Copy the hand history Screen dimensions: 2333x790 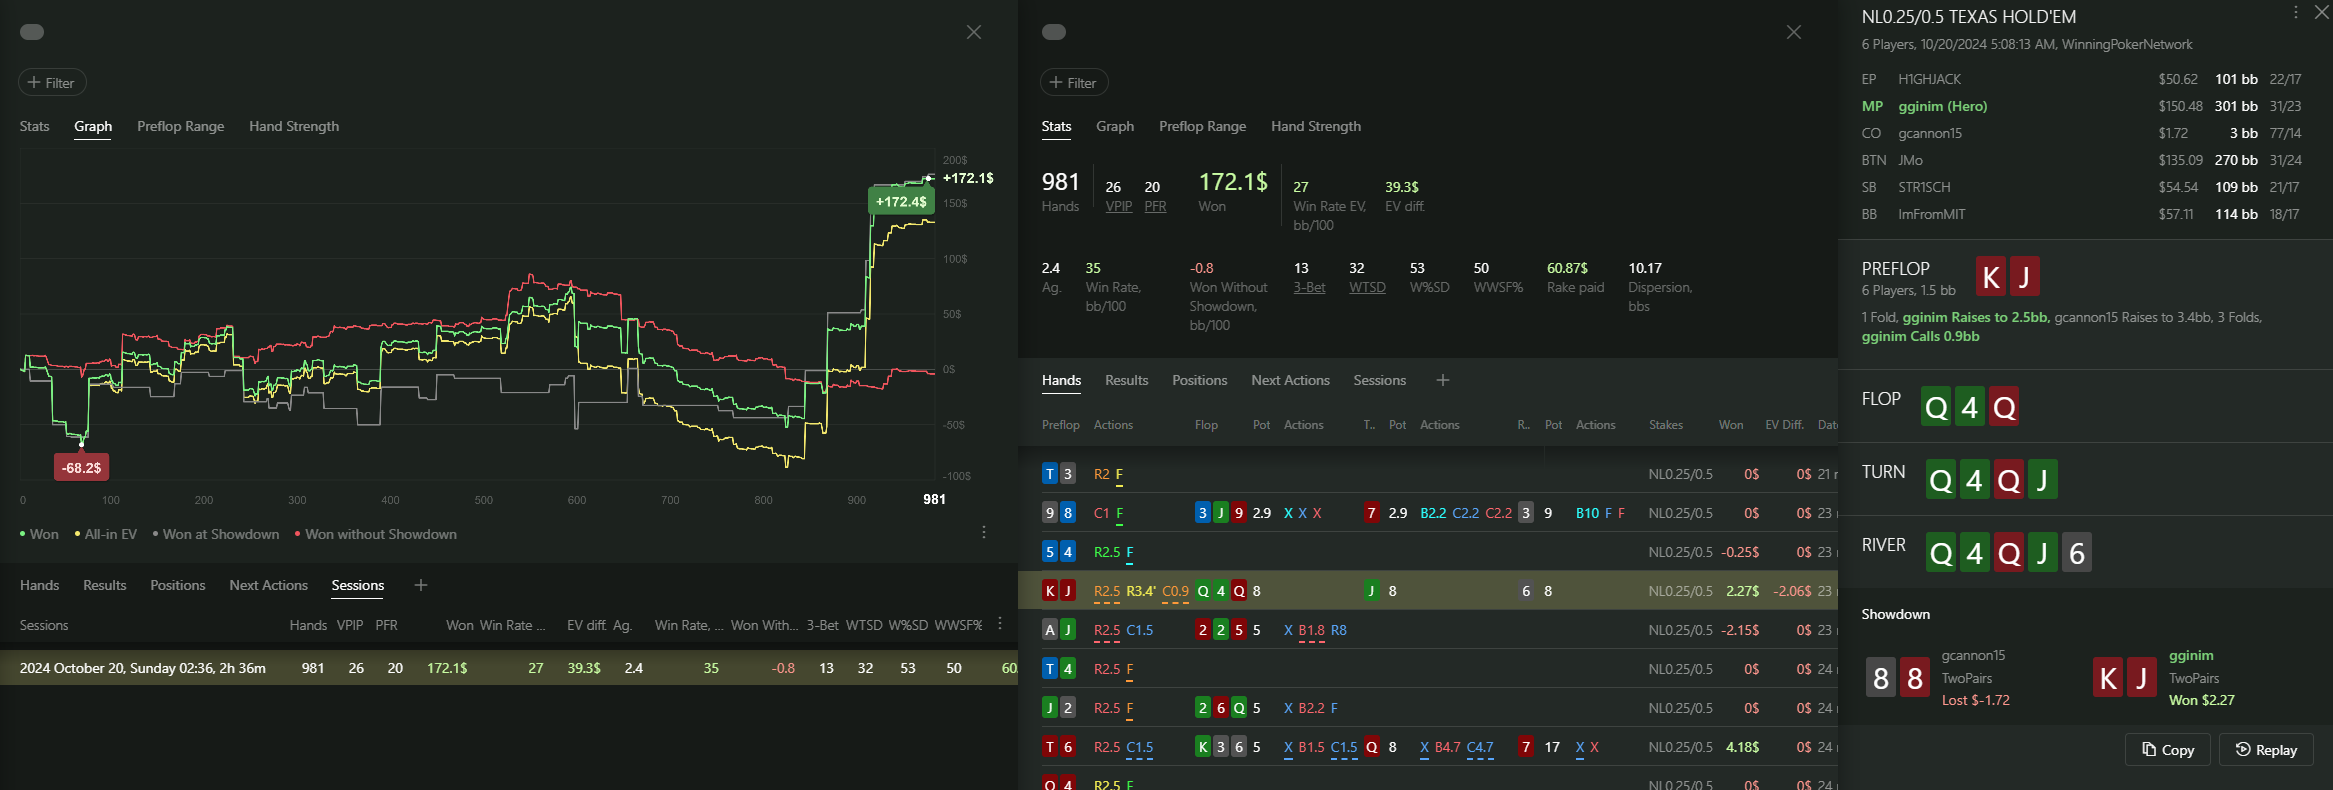coord(2168,750)
